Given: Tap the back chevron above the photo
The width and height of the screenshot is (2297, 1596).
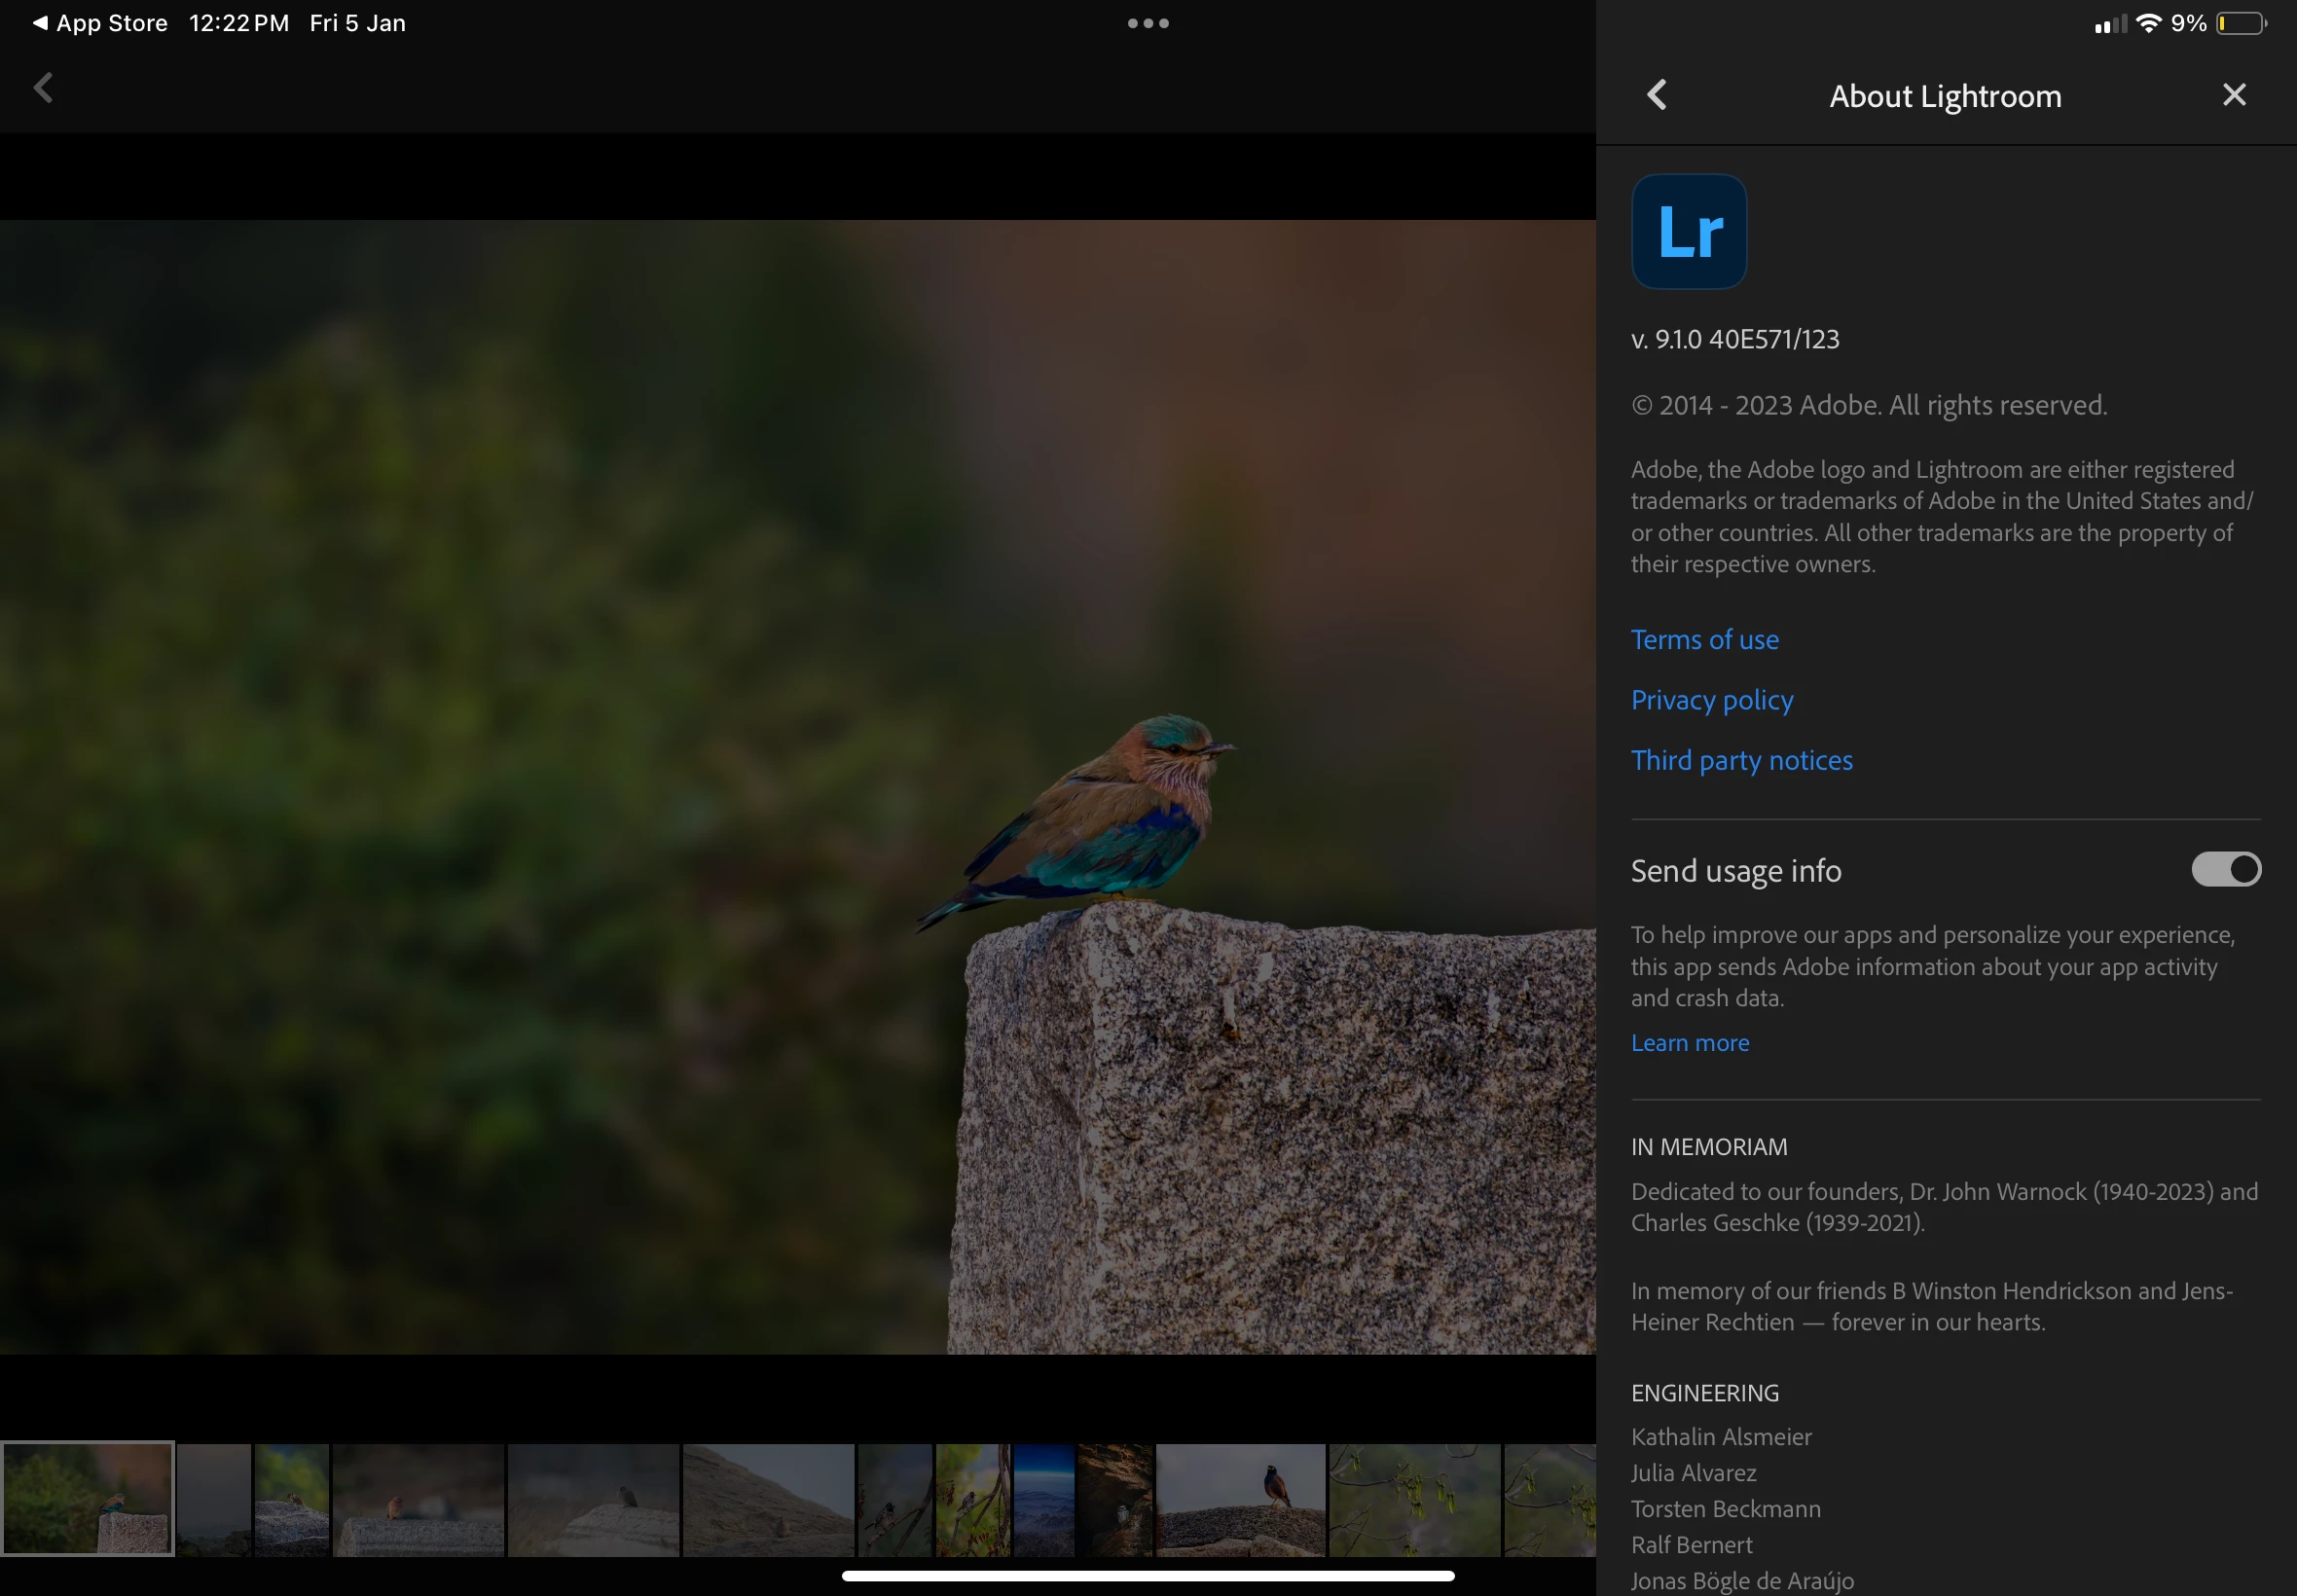Looking at the screenshot, I should (x=43, y=88).
